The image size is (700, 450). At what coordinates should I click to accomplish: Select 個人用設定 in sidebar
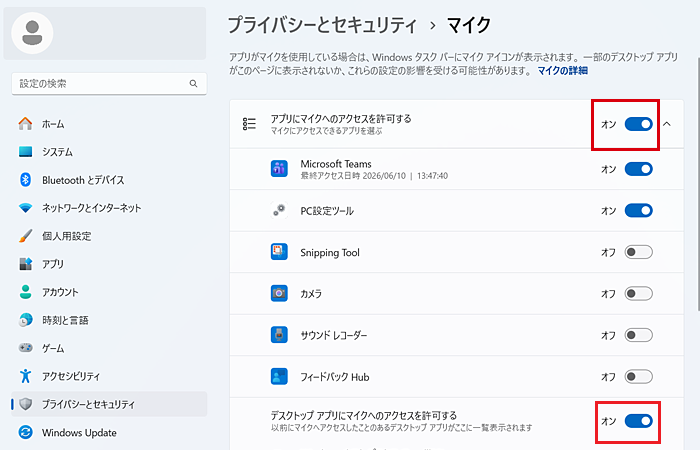click(x=109, y=236)
